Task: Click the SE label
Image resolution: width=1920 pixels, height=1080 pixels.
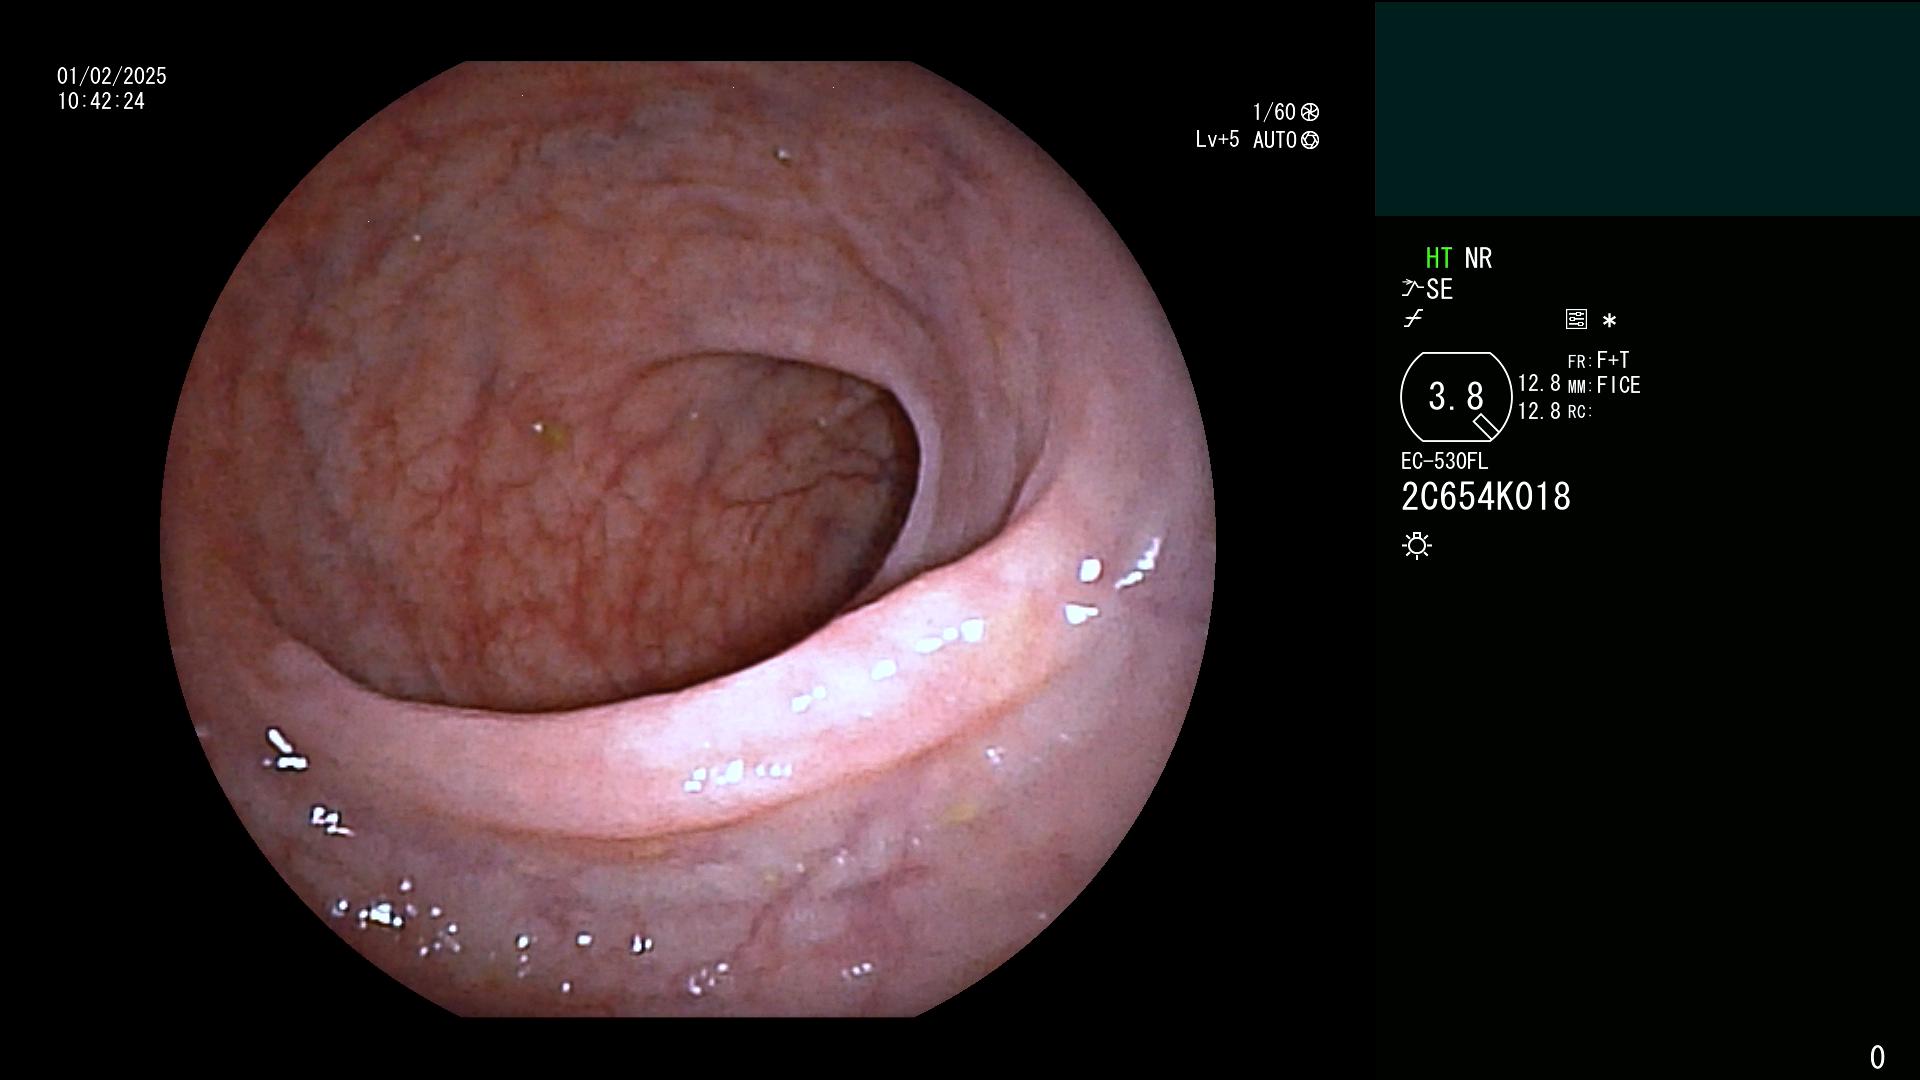Action: coord(1439,289)
